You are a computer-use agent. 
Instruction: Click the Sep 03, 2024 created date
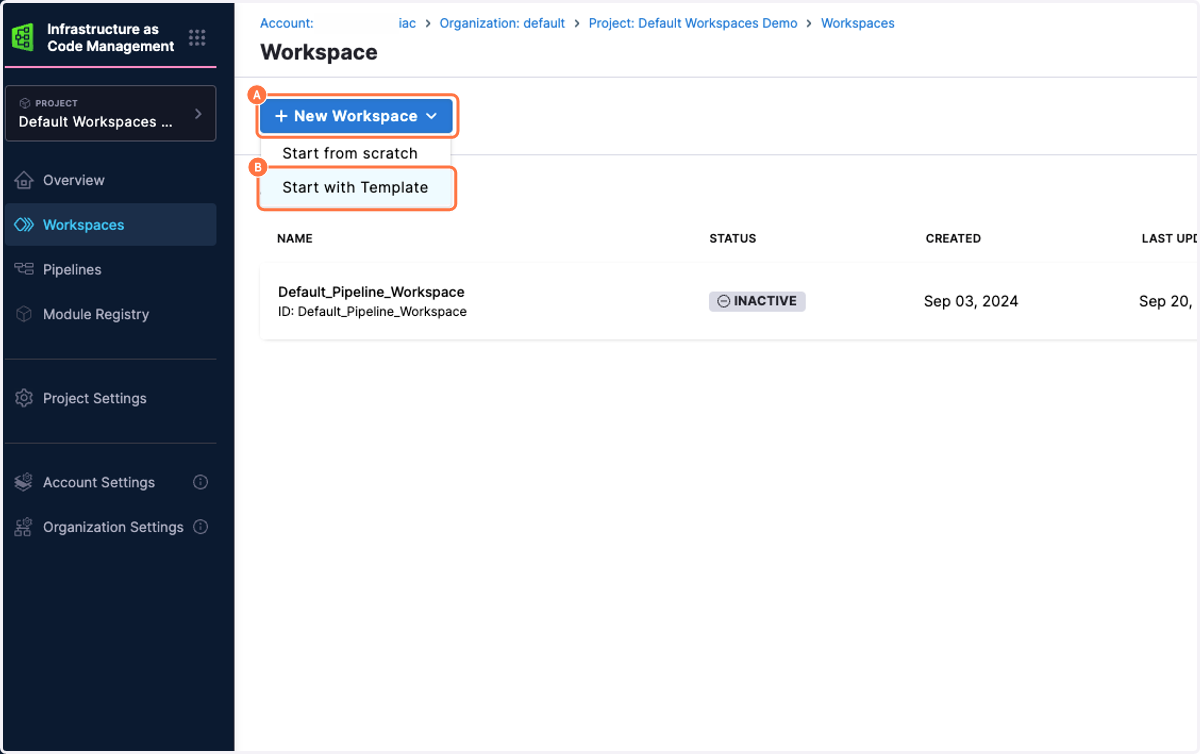[x=971, y=301]
